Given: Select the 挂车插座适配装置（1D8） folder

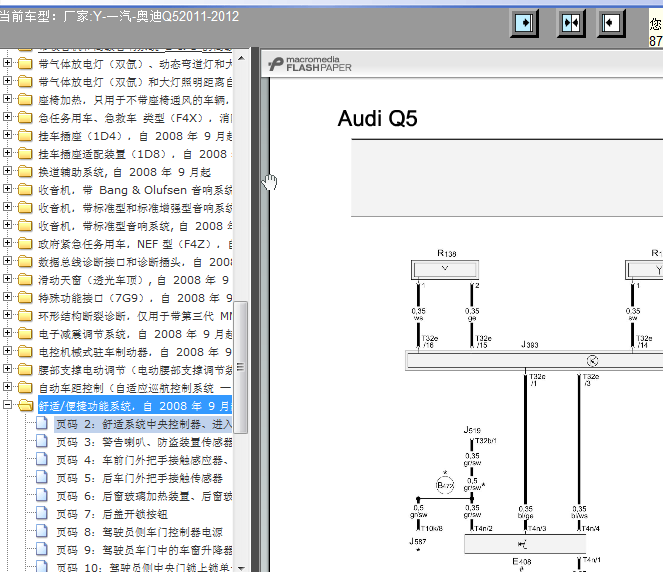Looking at the screenshot, I should click(135, 154).
